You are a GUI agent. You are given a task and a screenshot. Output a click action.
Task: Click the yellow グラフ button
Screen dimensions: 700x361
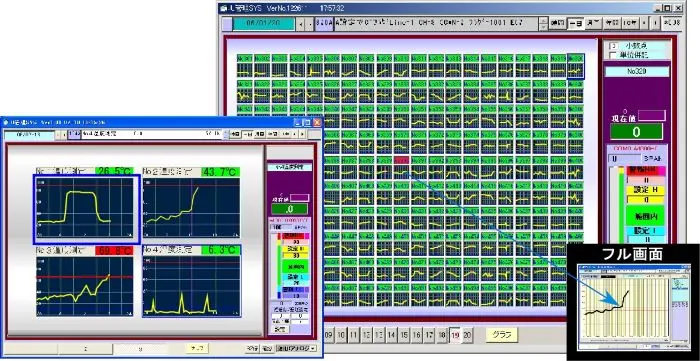tap(502, 334)
